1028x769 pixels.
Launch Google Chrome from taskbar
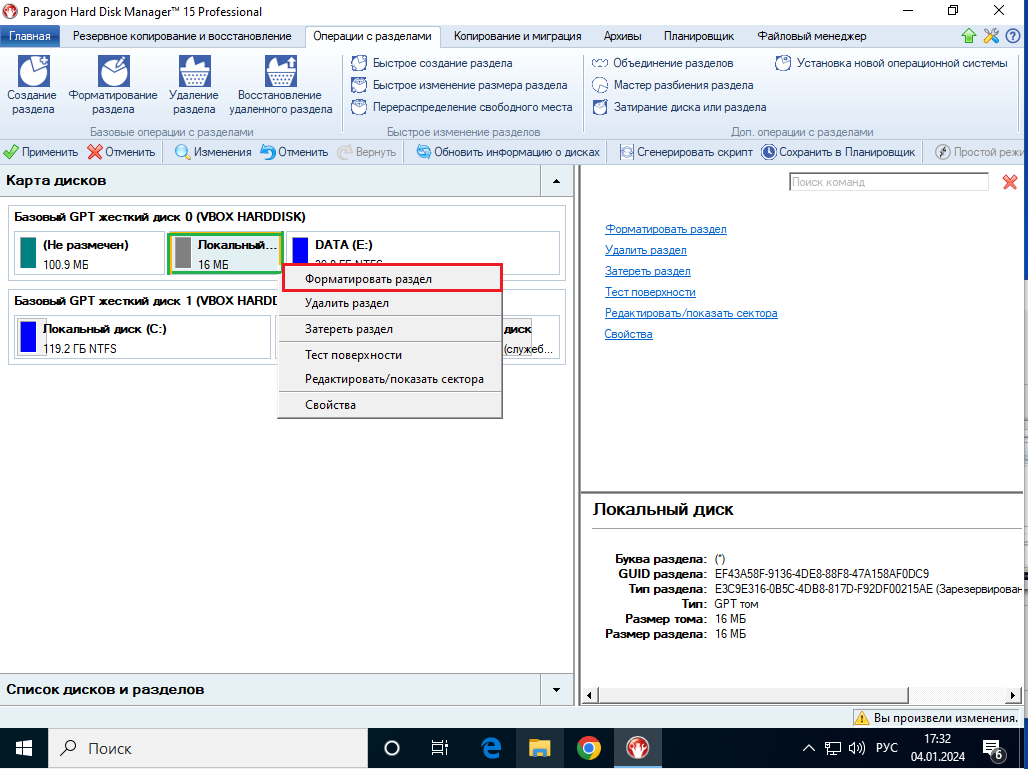coord(589,748)
